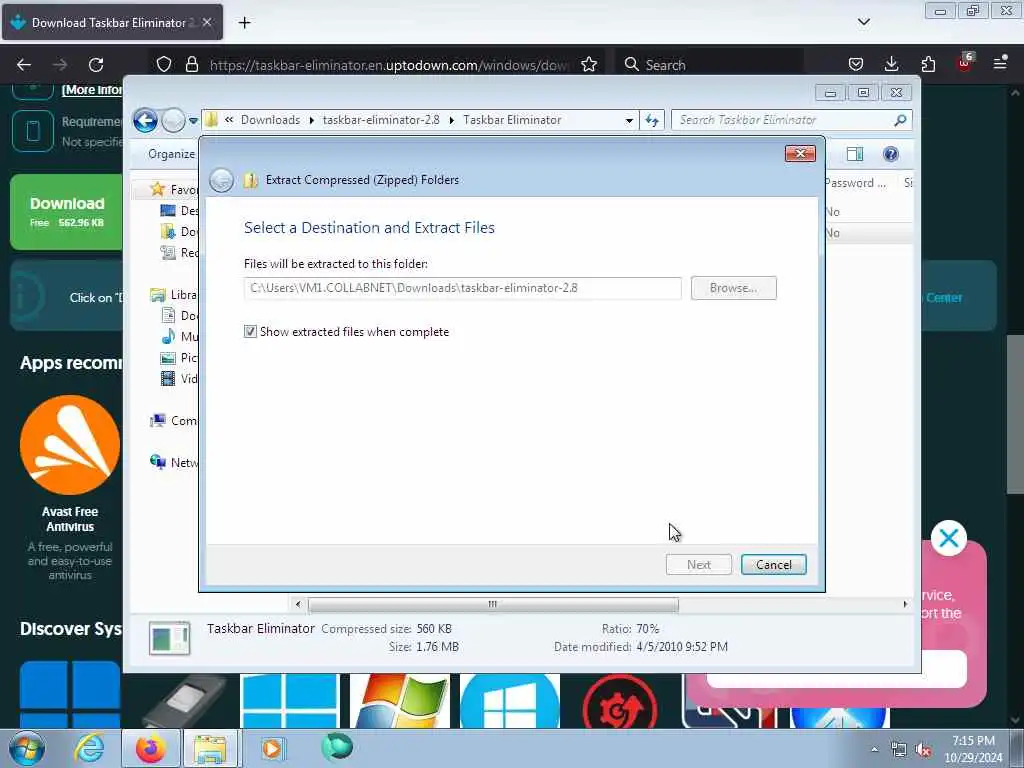Click Cancel in the Extract dialog
1024x768 pixels.
click(x=774, y=565)
